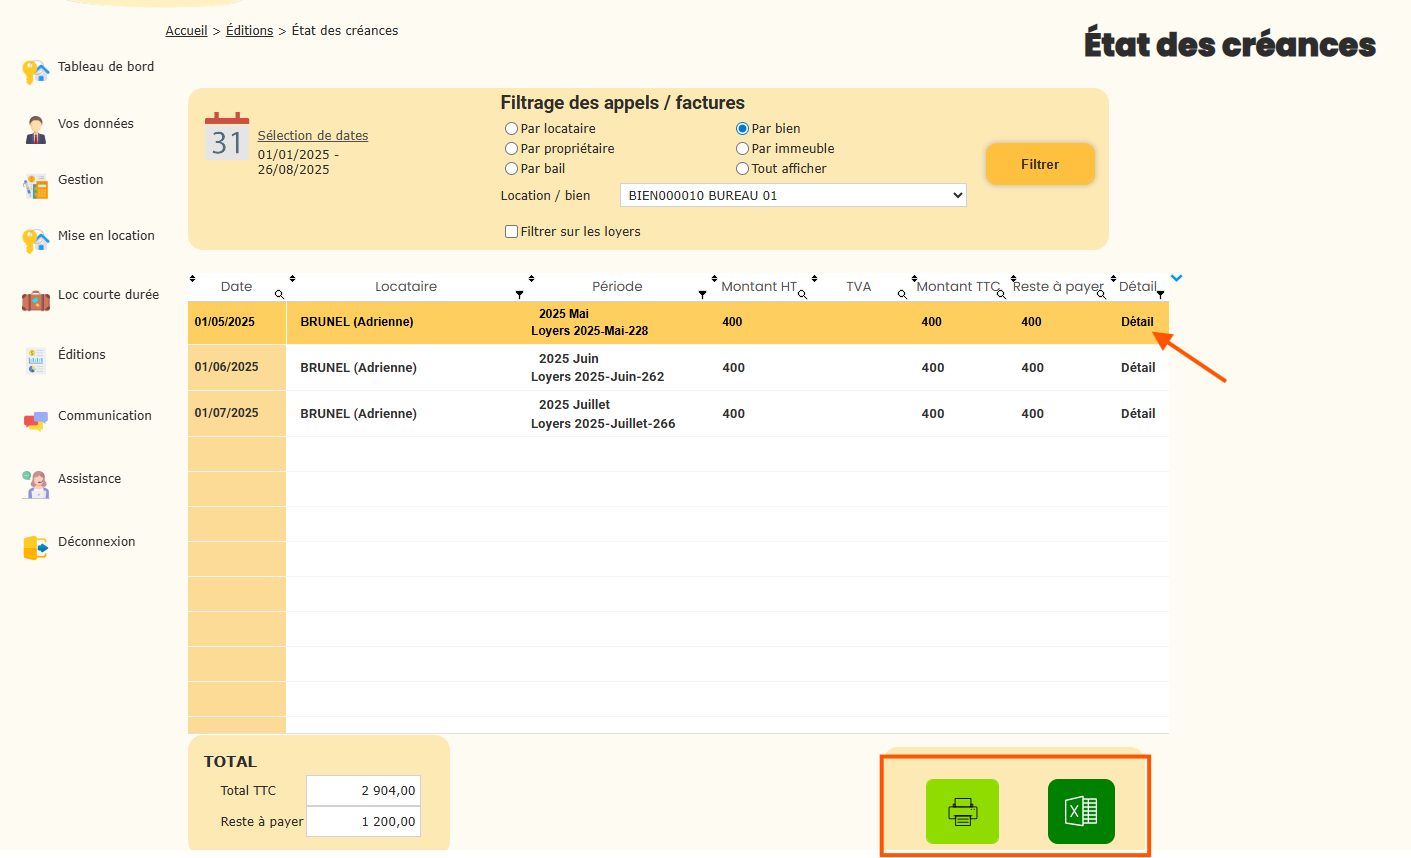Click the Assistance support agent icon
The width and height of the screenshot is (1411, 858).
tap(35, 484)
